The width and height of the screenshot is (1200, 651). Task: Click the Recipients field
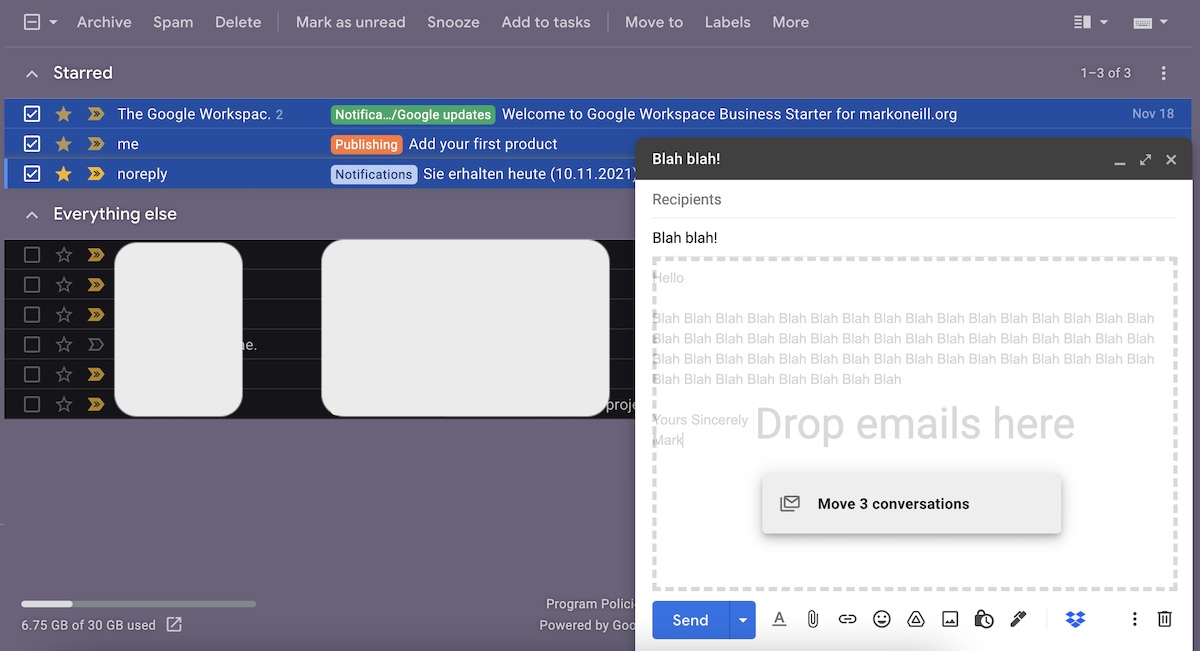912,200
